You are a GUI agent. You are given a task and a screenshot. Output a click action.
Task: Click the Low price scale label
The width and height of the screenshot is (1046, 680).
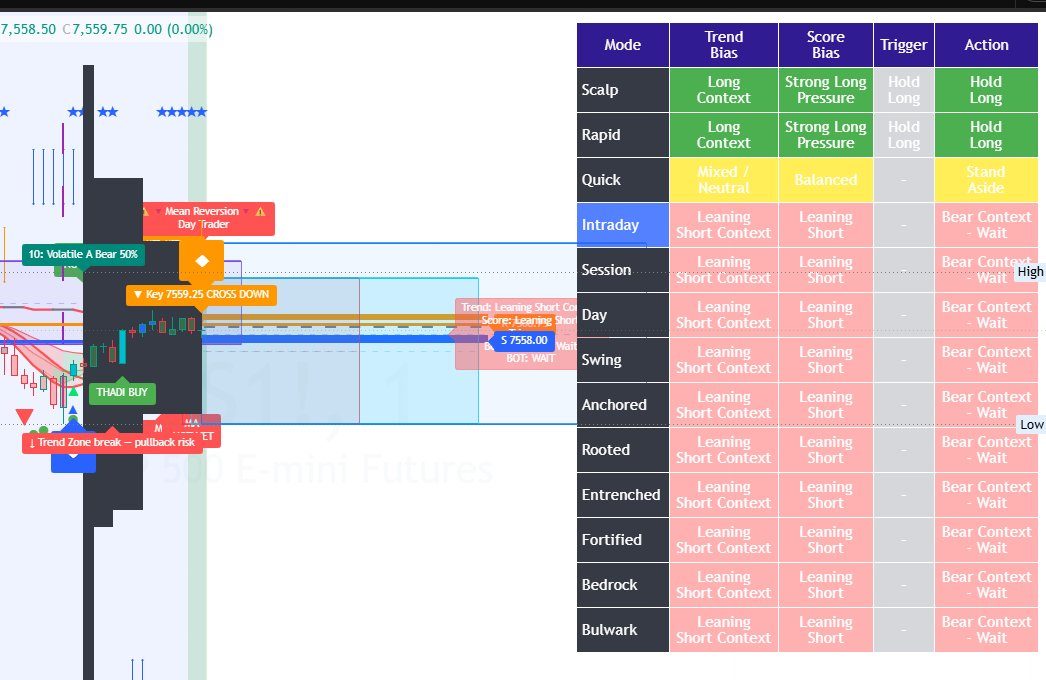click(1031, 424)
